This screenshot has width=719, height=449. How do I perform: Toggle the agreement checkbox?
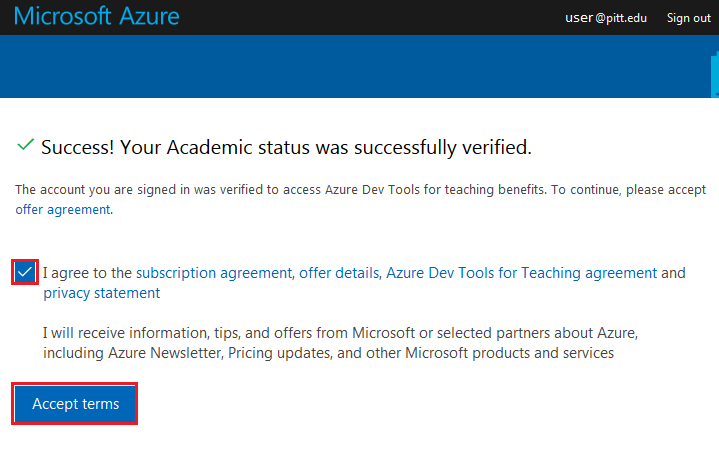26,272
